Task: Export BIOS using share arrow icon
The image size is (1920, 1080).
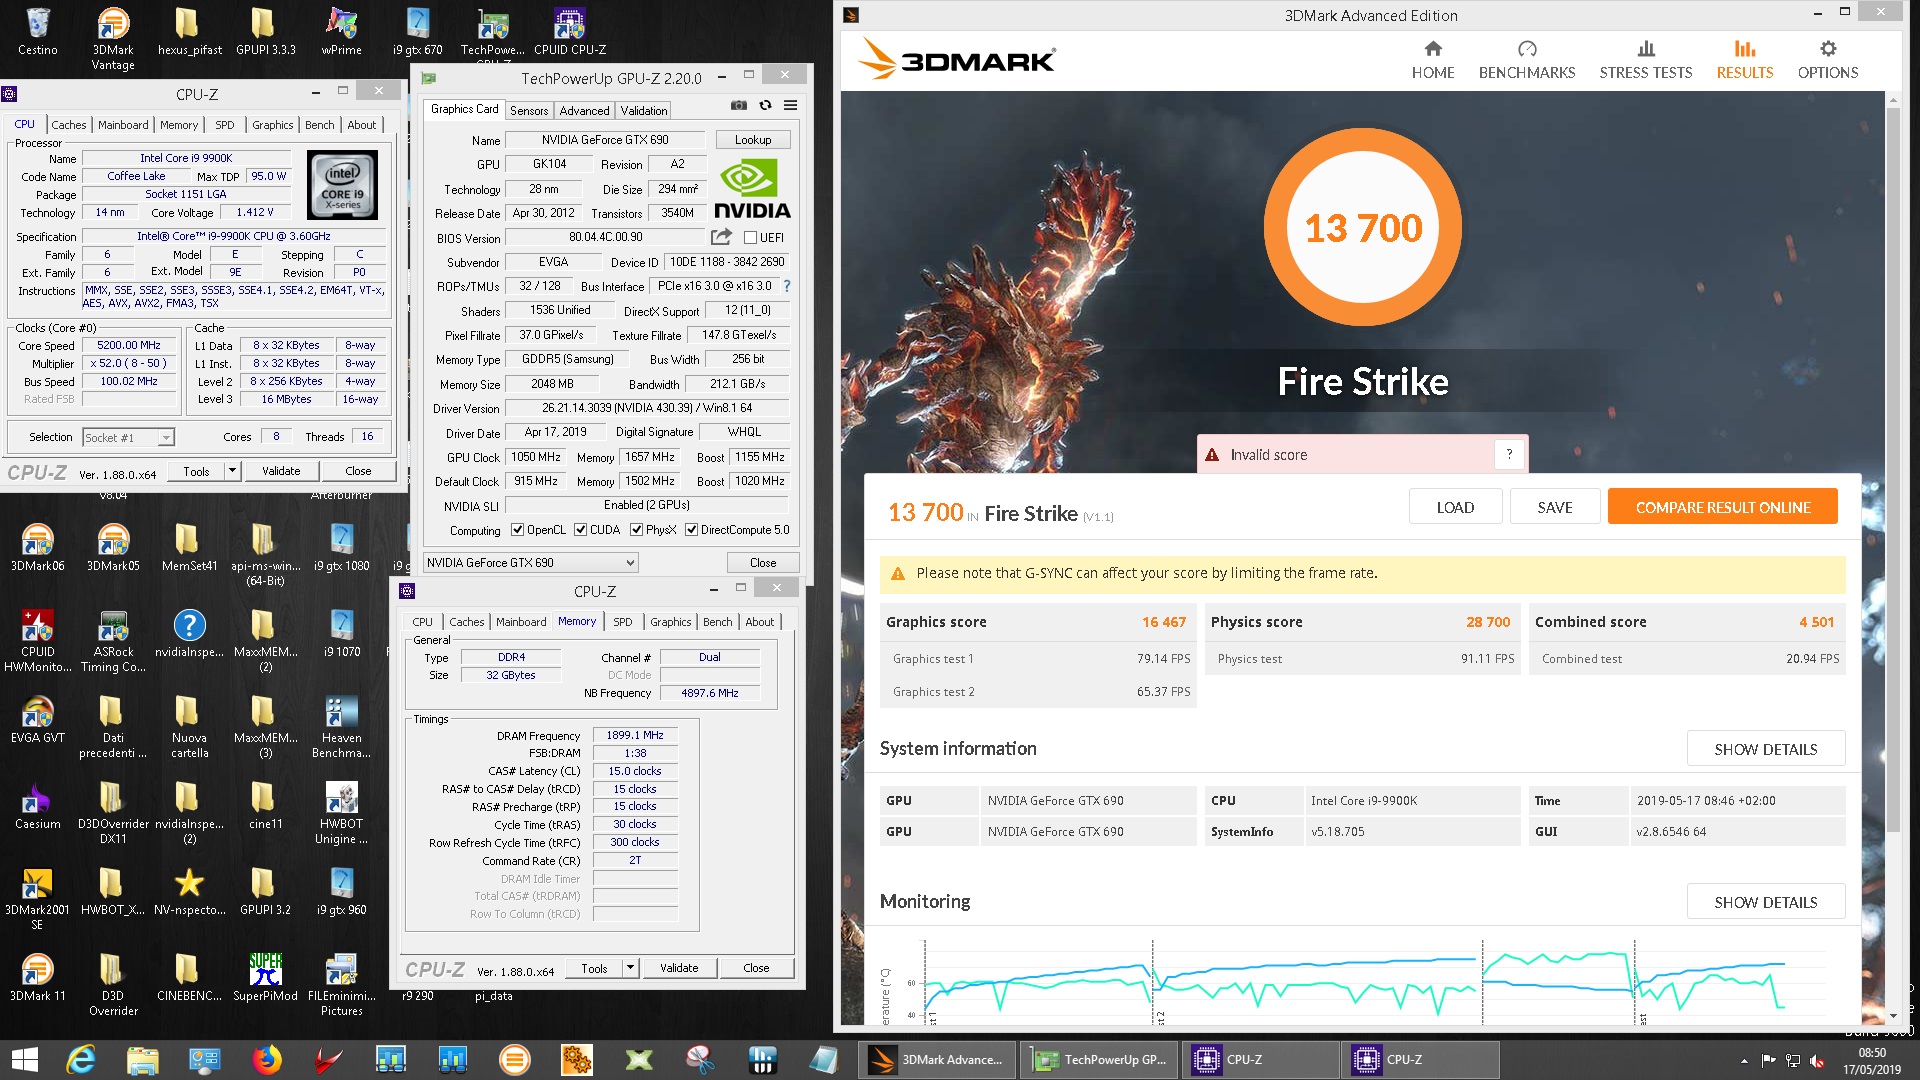Action: pos(721,237)
